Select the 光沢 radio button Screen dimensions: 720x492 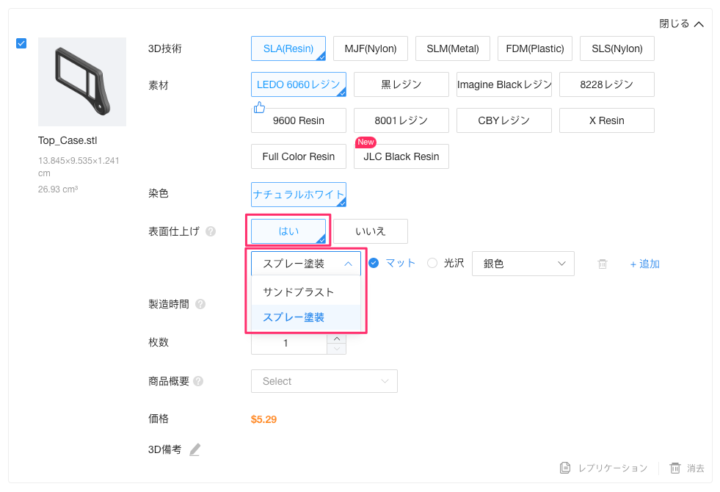point(432,263)
